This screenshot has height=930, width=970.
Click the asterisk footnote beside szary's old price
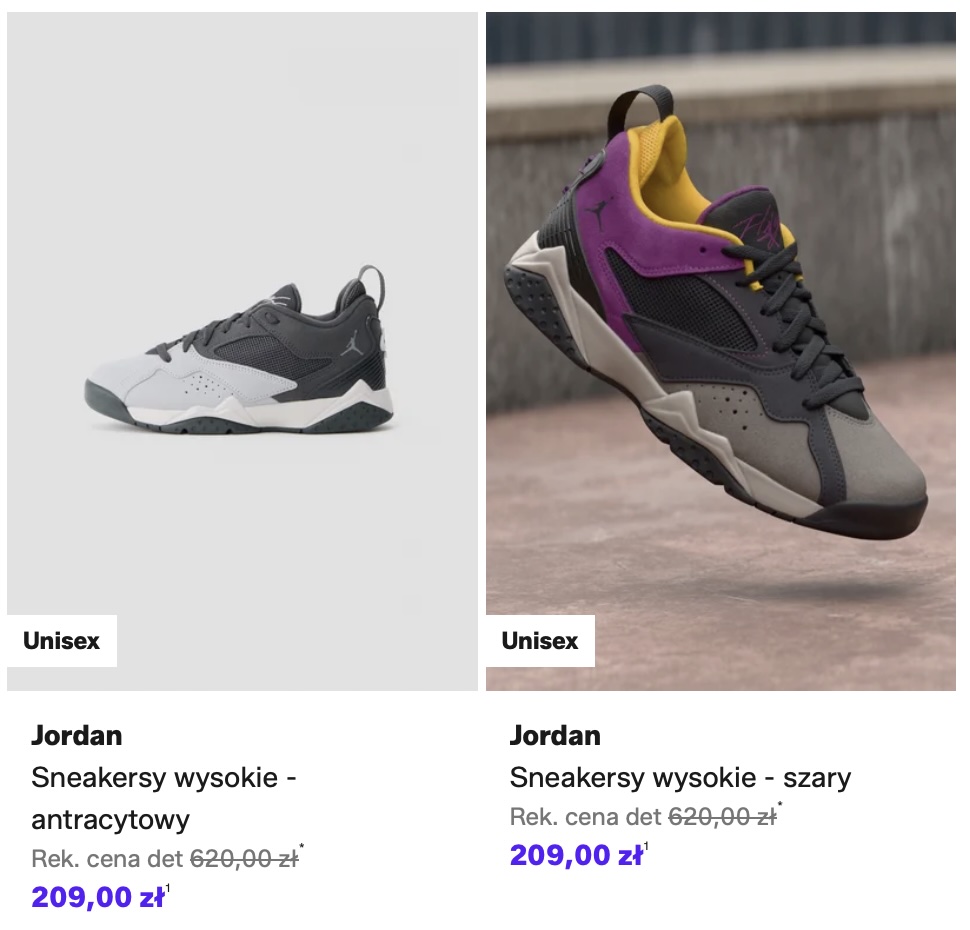pyautogui.click(x=780, y=807)
